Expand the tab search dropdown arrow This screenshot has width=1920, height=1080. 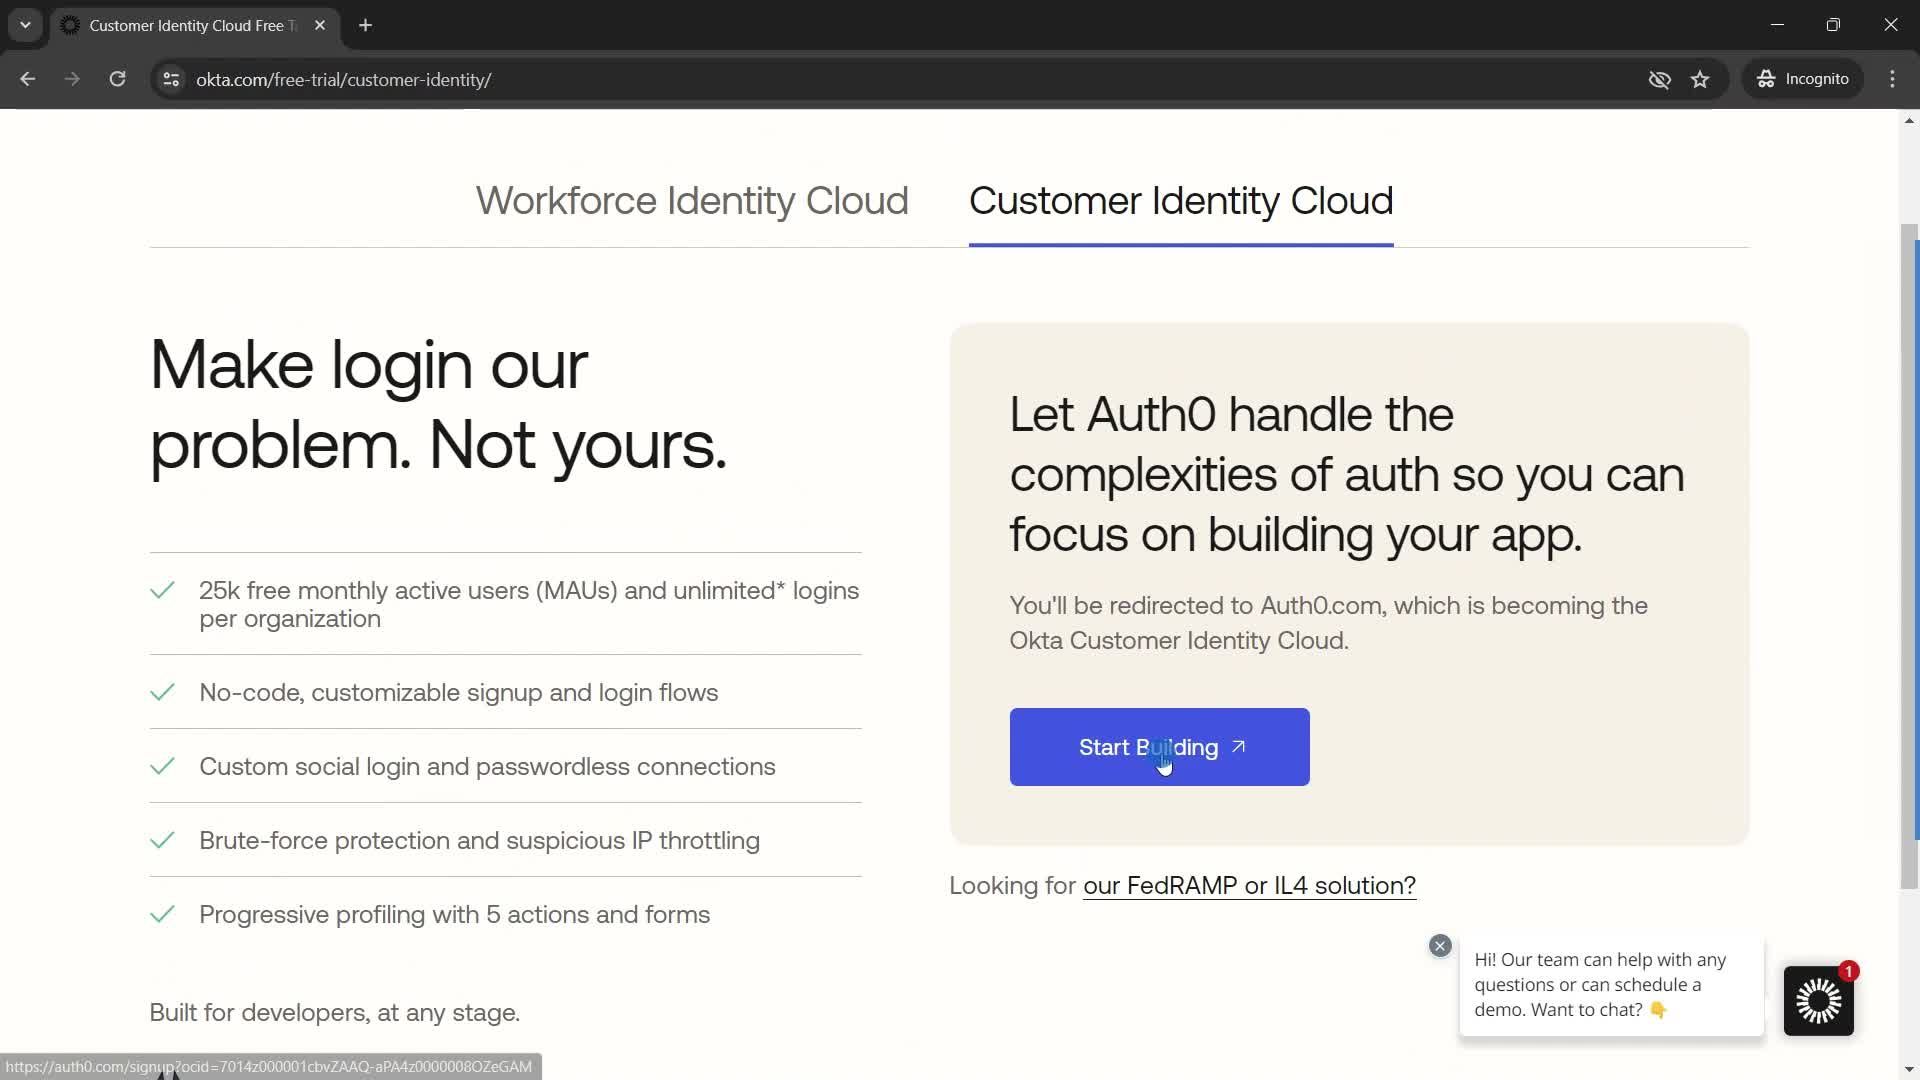point(25,25)
